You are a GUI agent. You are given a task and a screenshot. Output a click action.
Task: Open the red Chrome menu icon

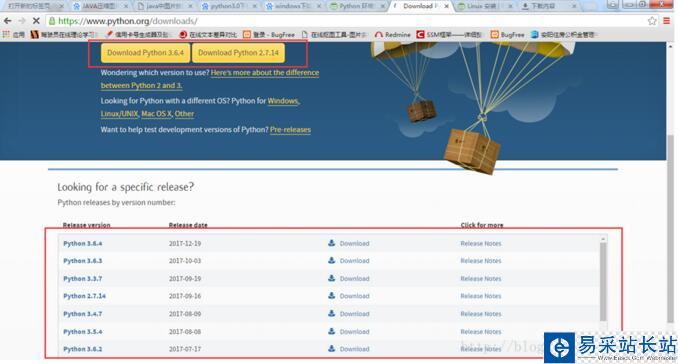click(x=667, y=21)
